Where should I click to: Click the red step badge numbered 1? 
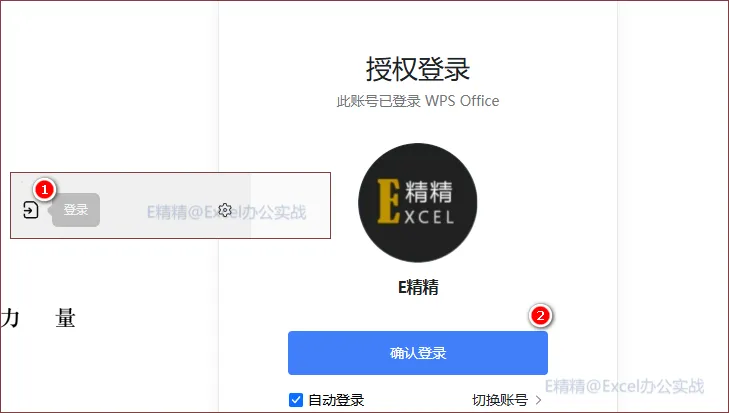point(45,189)
